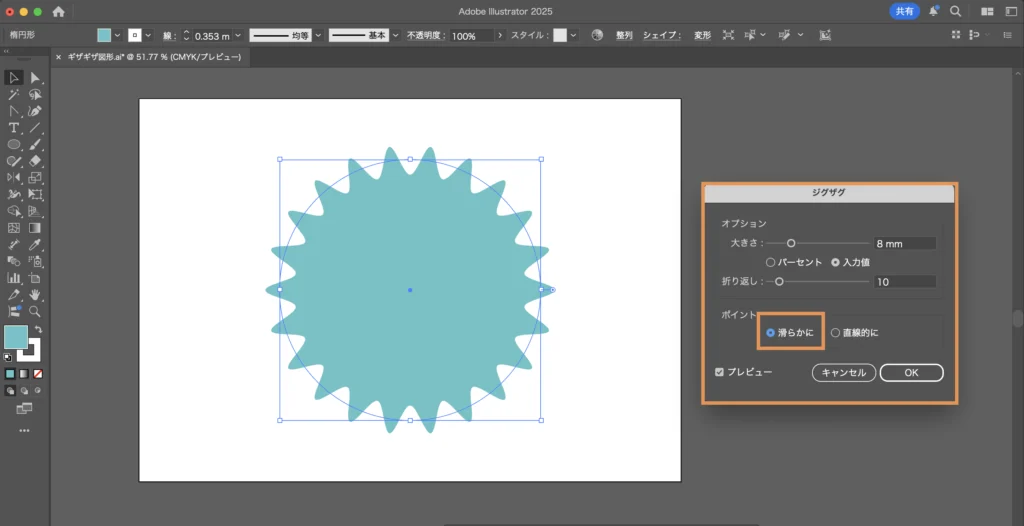This screenshot has width=1024, height=526.
Task: Click the キャンセル button
Action: 843,372
